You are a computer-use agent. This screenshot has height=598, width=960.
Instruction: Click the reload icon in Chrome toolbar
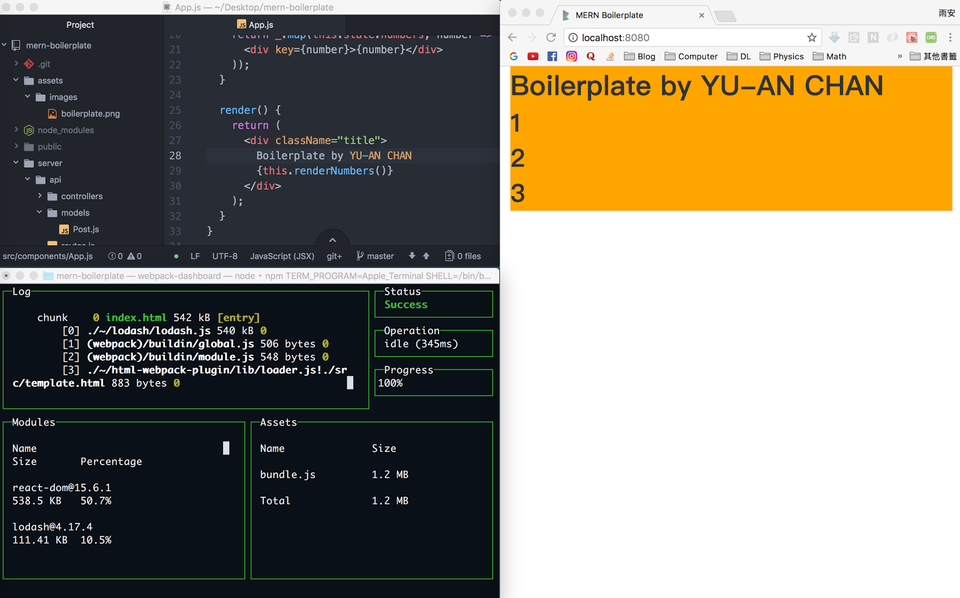pos(550,36)
